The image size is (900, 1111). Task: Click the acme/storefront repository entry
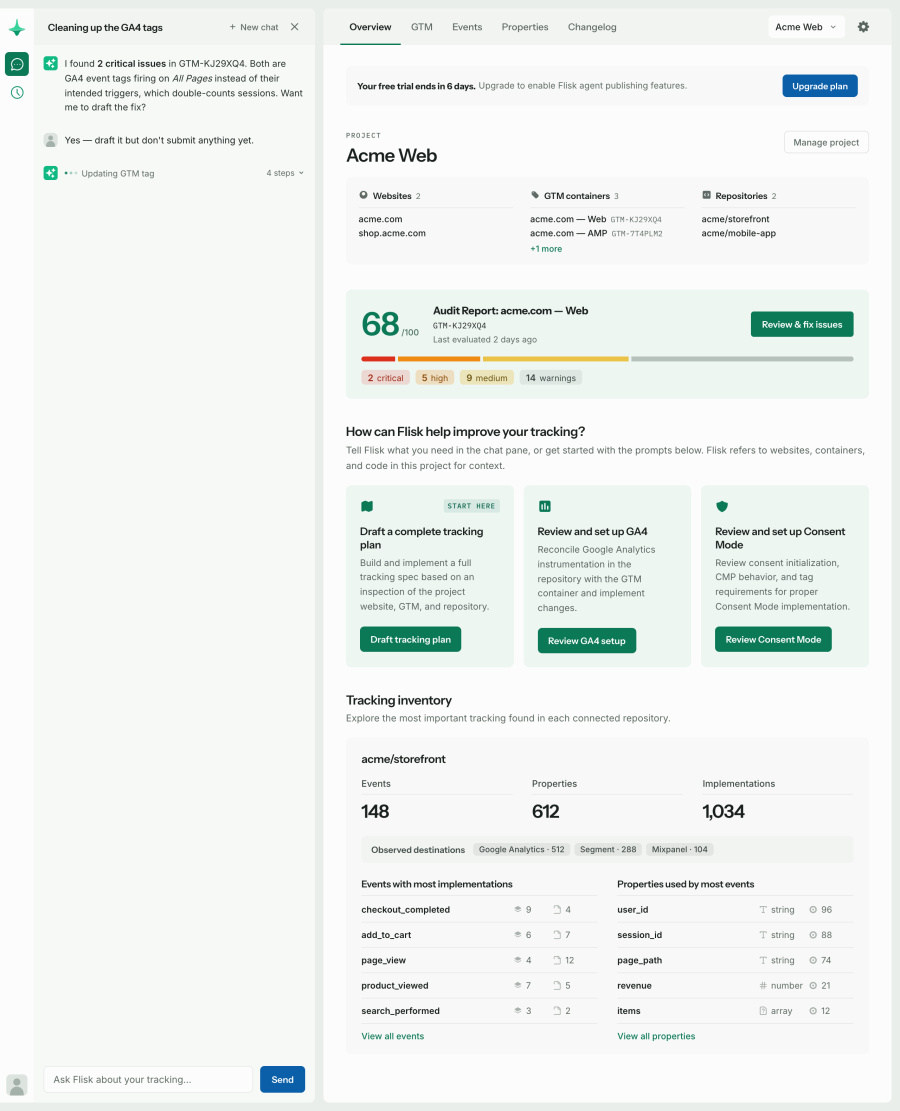click(x=735, y=219)
